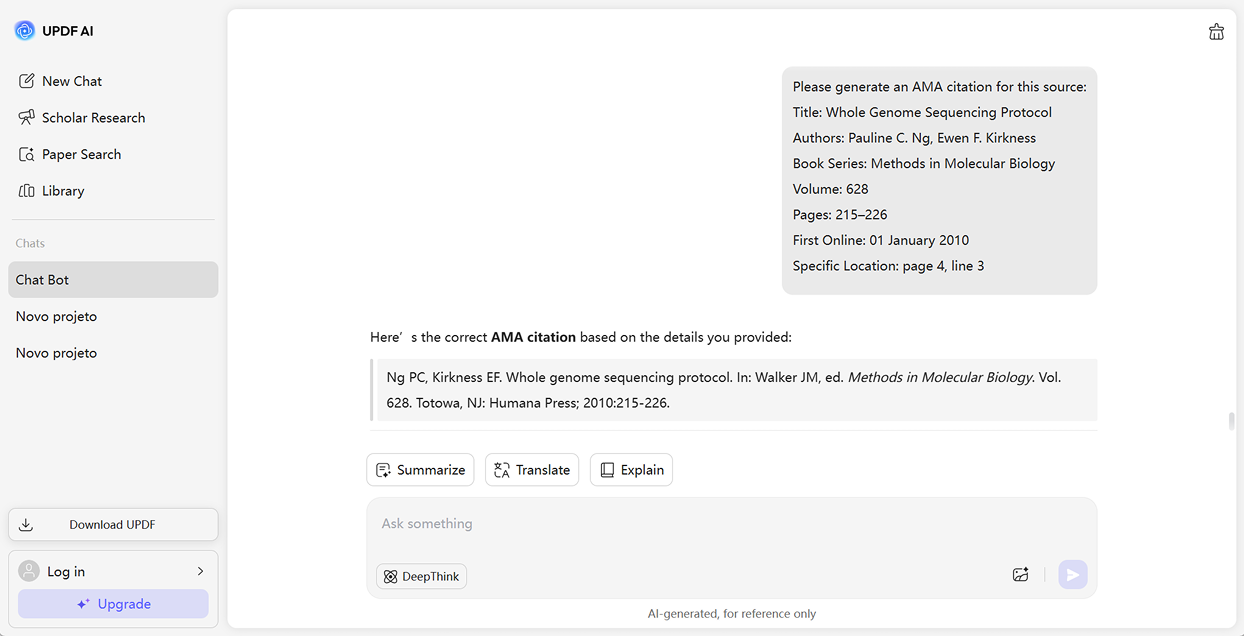Click the Ask something input field

click(730, 524)
